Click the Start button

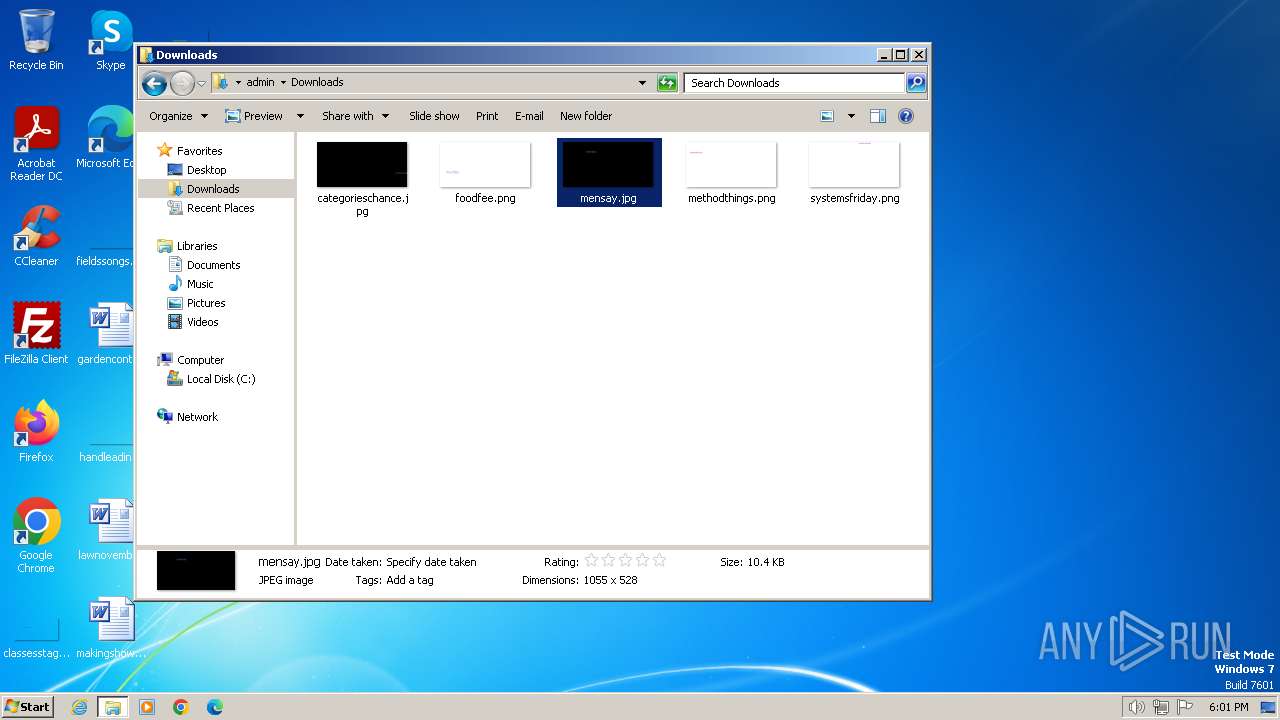[27, 706]
